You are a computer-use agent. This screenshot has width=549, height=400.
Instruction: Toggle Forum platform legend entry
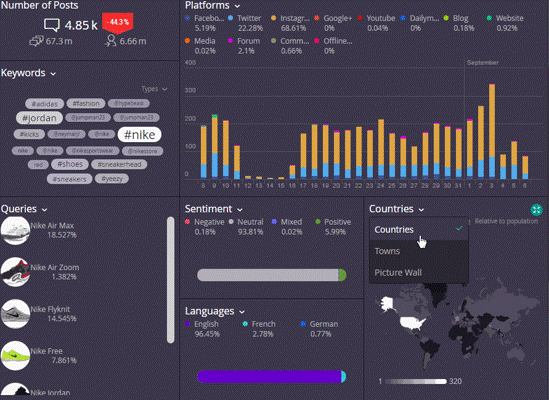pos(244,46)
